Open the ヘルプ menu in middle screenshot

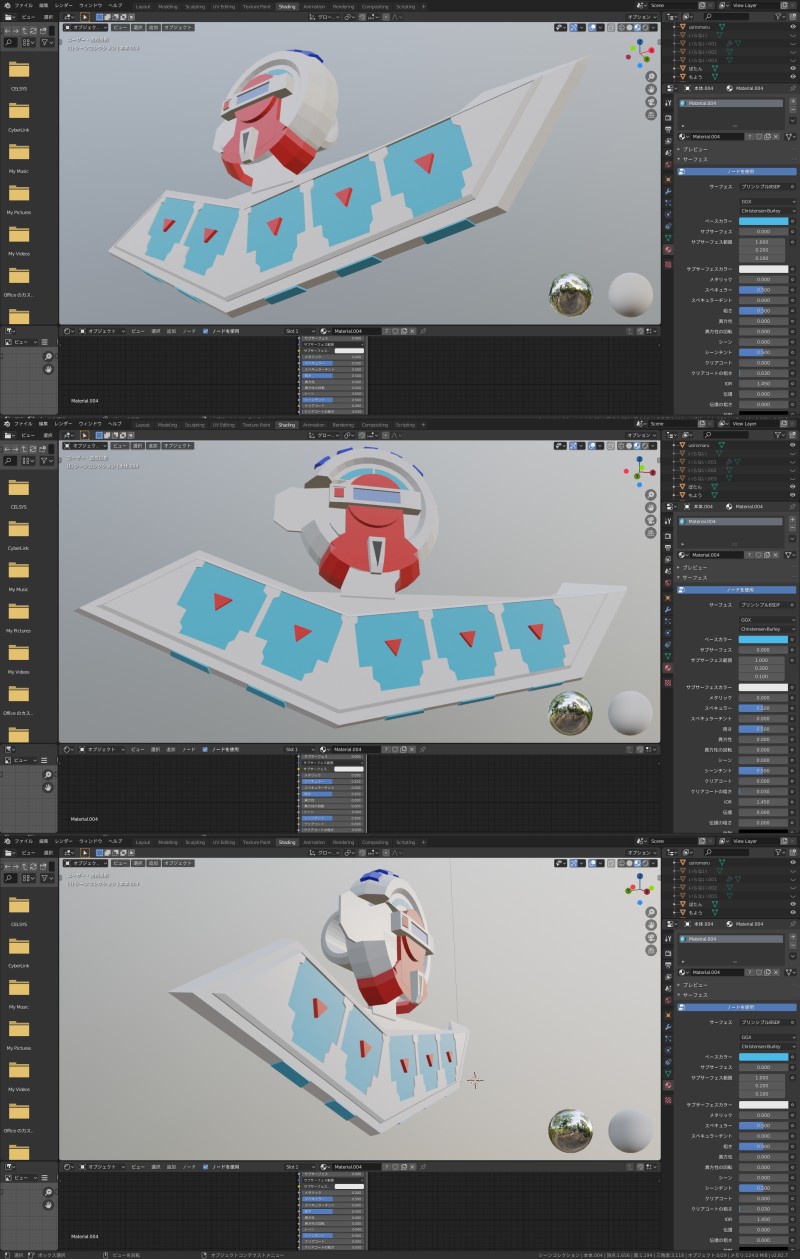coord(115,424)
